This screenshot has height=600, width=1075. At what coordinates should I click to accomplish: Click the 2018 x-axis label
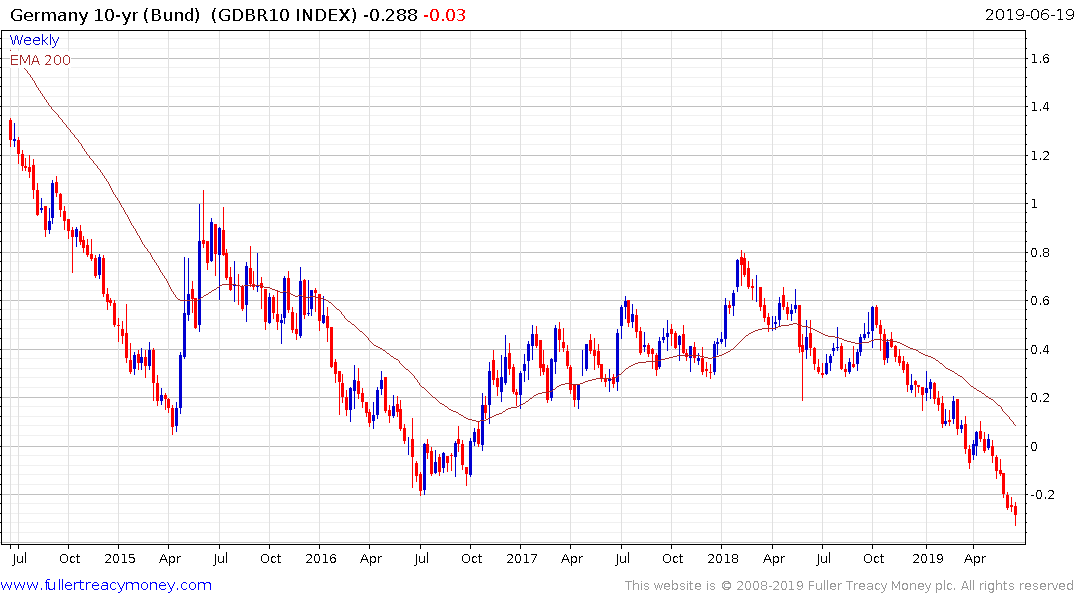click(723, 558)
